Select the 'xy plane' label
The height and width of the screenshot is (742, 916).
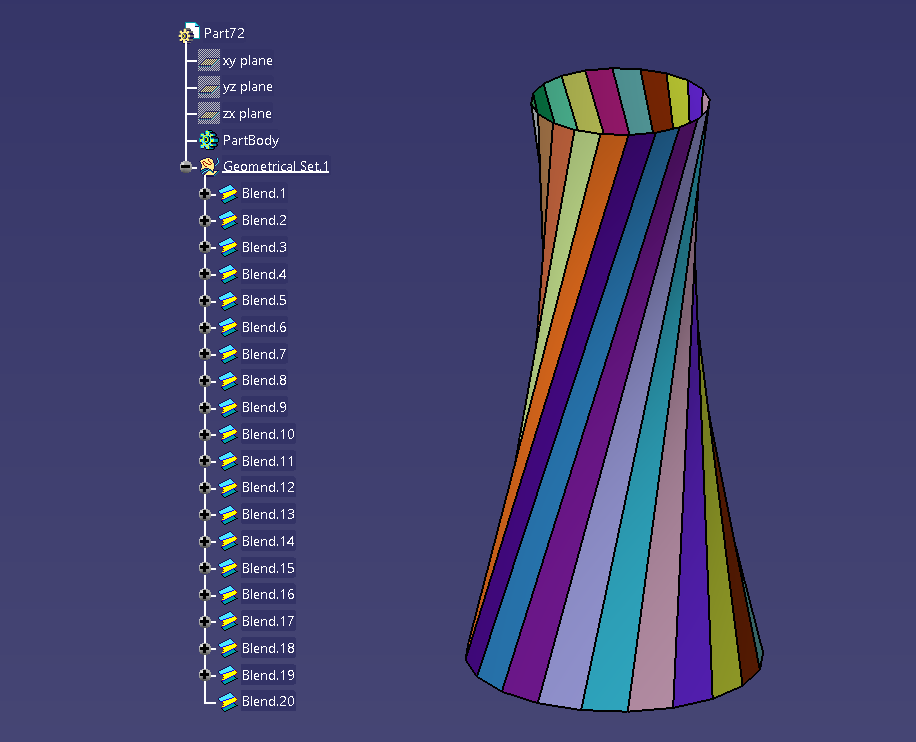[x=248, y=61]
